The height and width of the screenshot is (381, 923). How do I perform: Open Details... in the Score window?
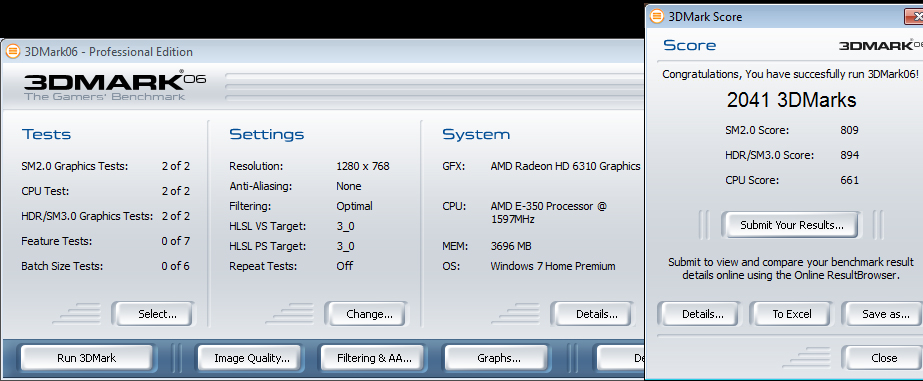(699, 314)
